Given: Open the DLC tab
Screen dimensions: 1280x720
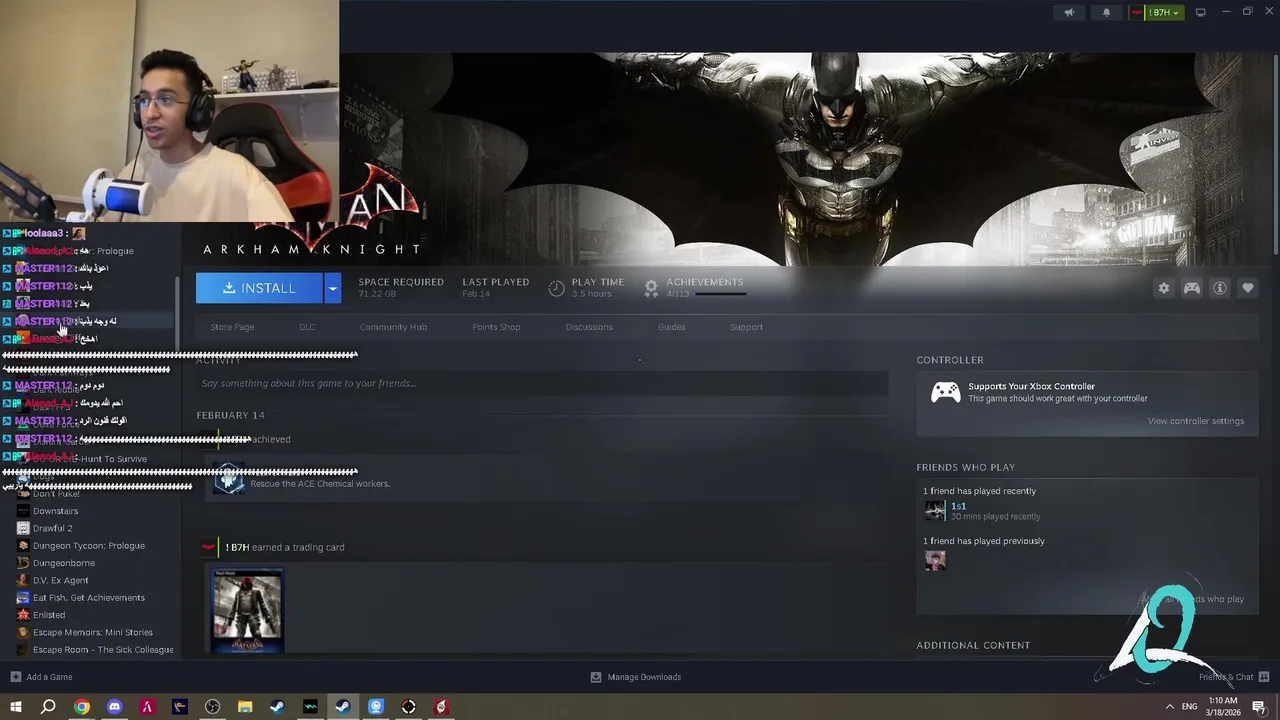Looking at the screenshot, I should click(x=307, y=327).
